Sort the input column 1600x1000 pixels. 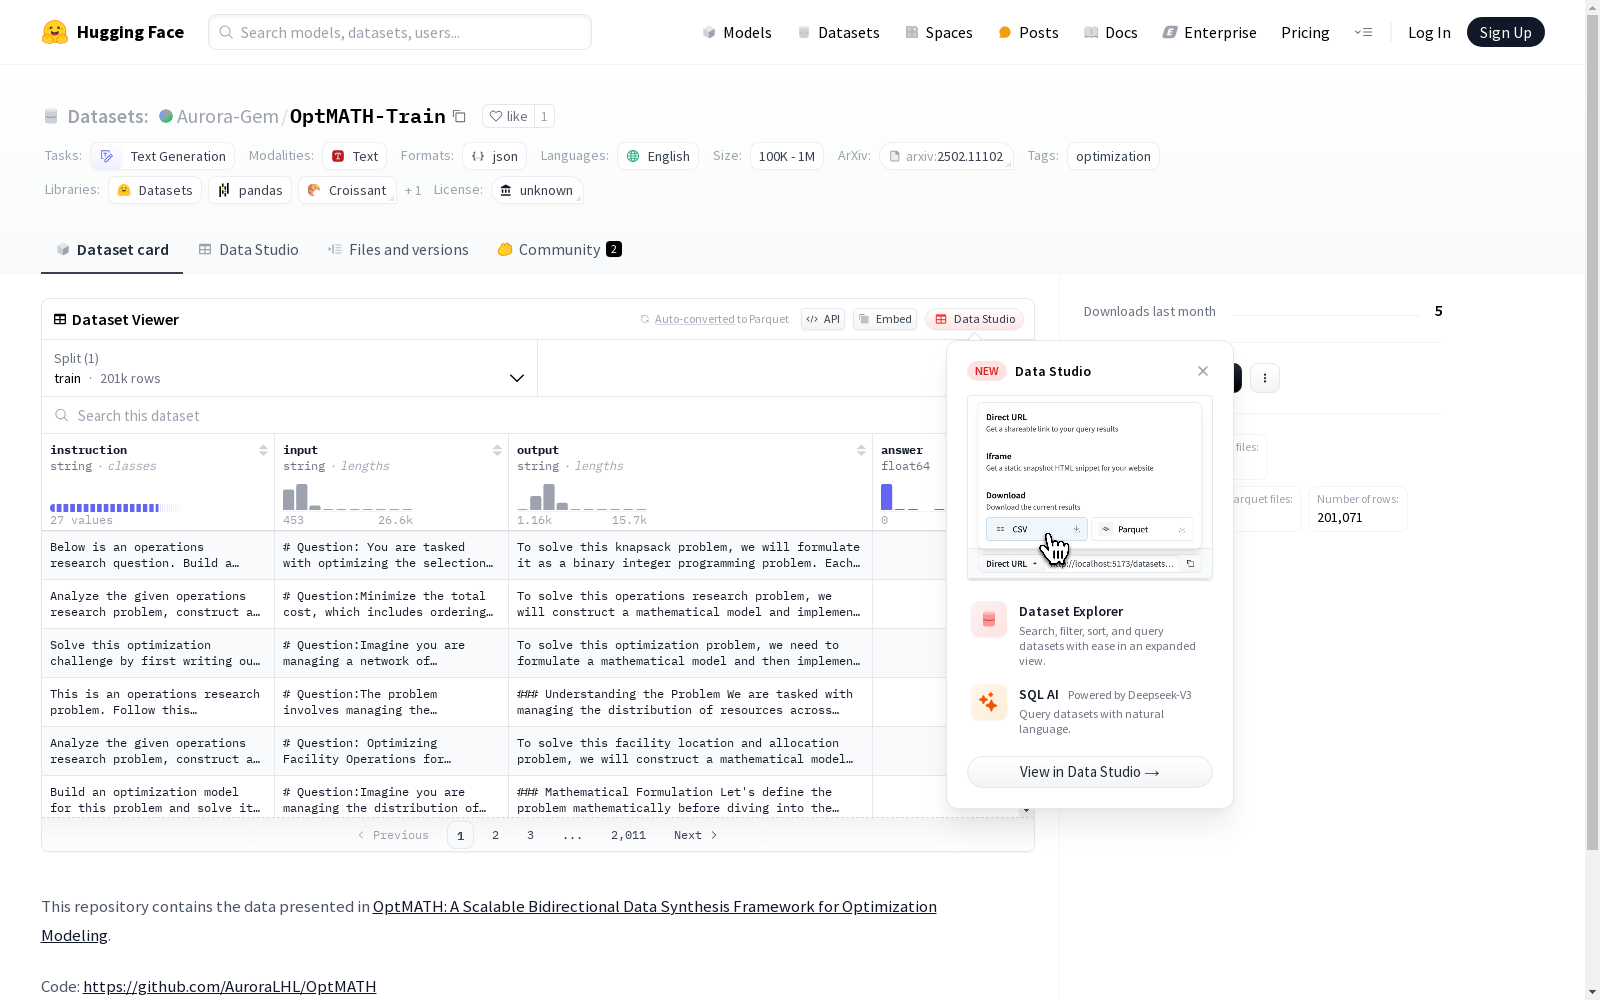[x=497, y=450]
